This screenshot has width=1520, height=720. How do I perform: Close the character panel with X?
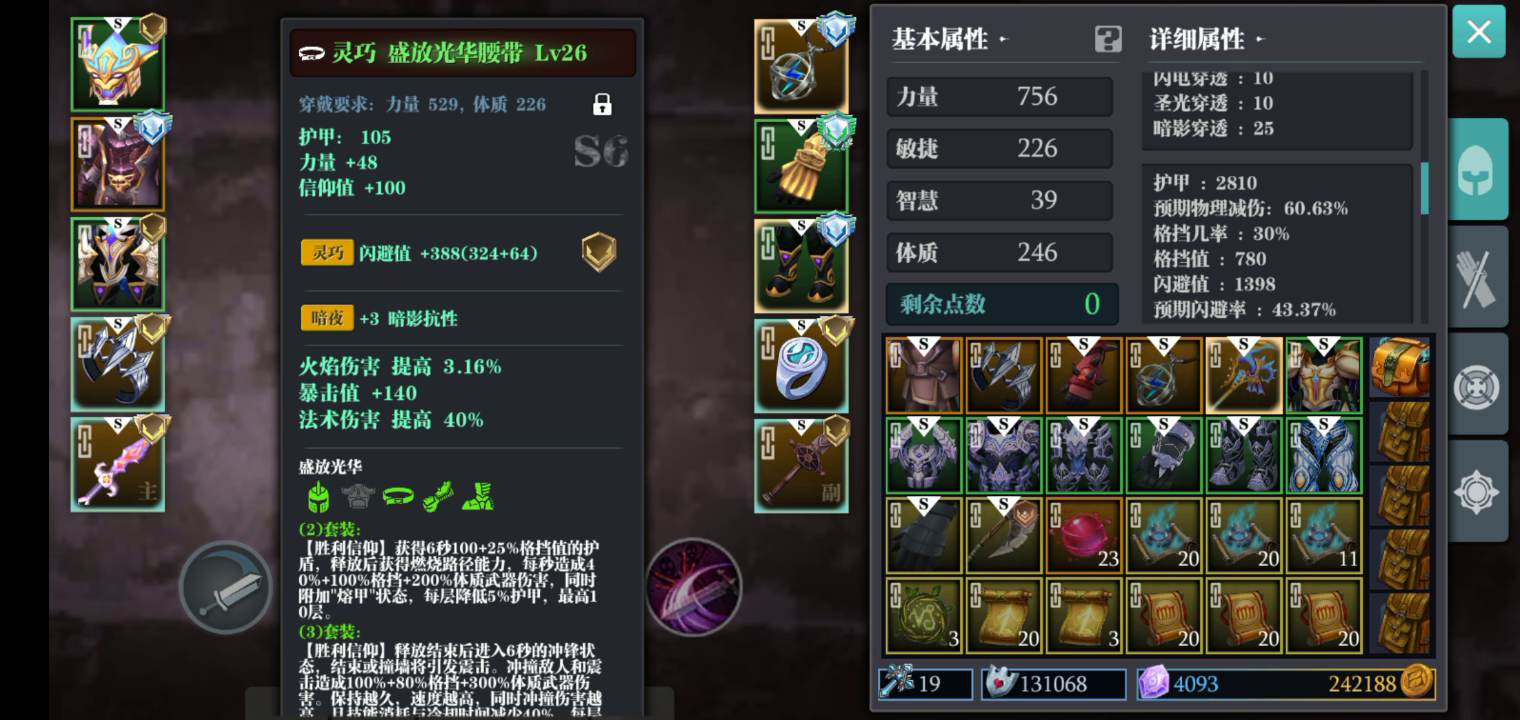coord(1479,32)
